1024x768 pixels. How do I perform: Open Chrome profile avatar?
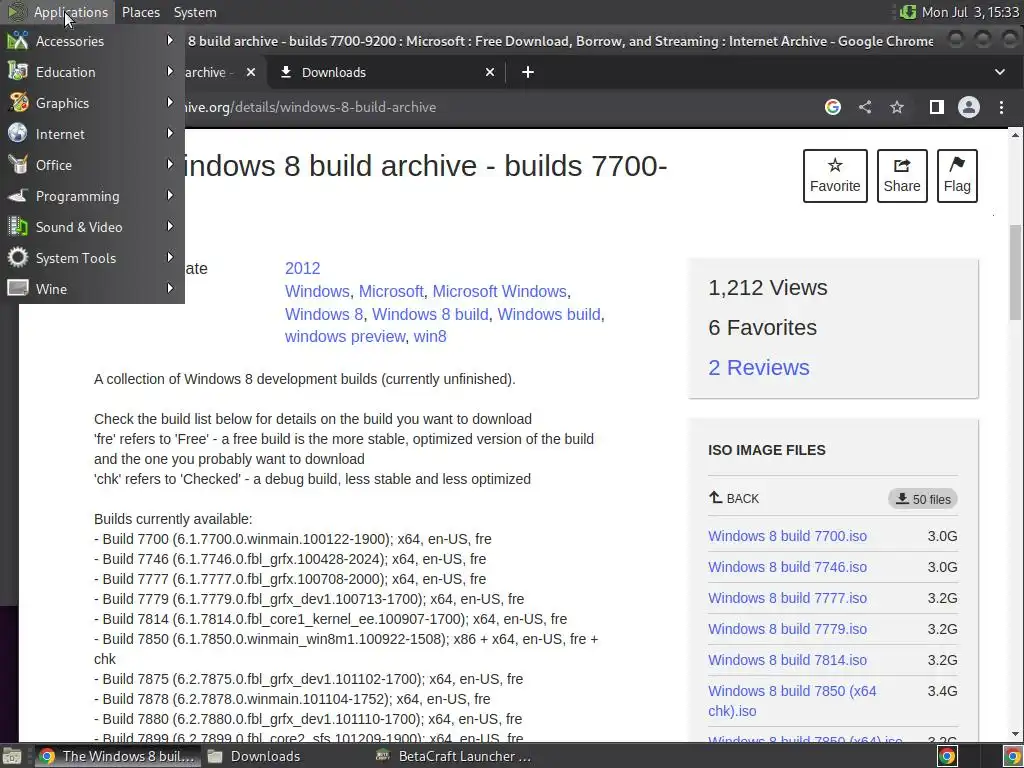tap(968, 107)
